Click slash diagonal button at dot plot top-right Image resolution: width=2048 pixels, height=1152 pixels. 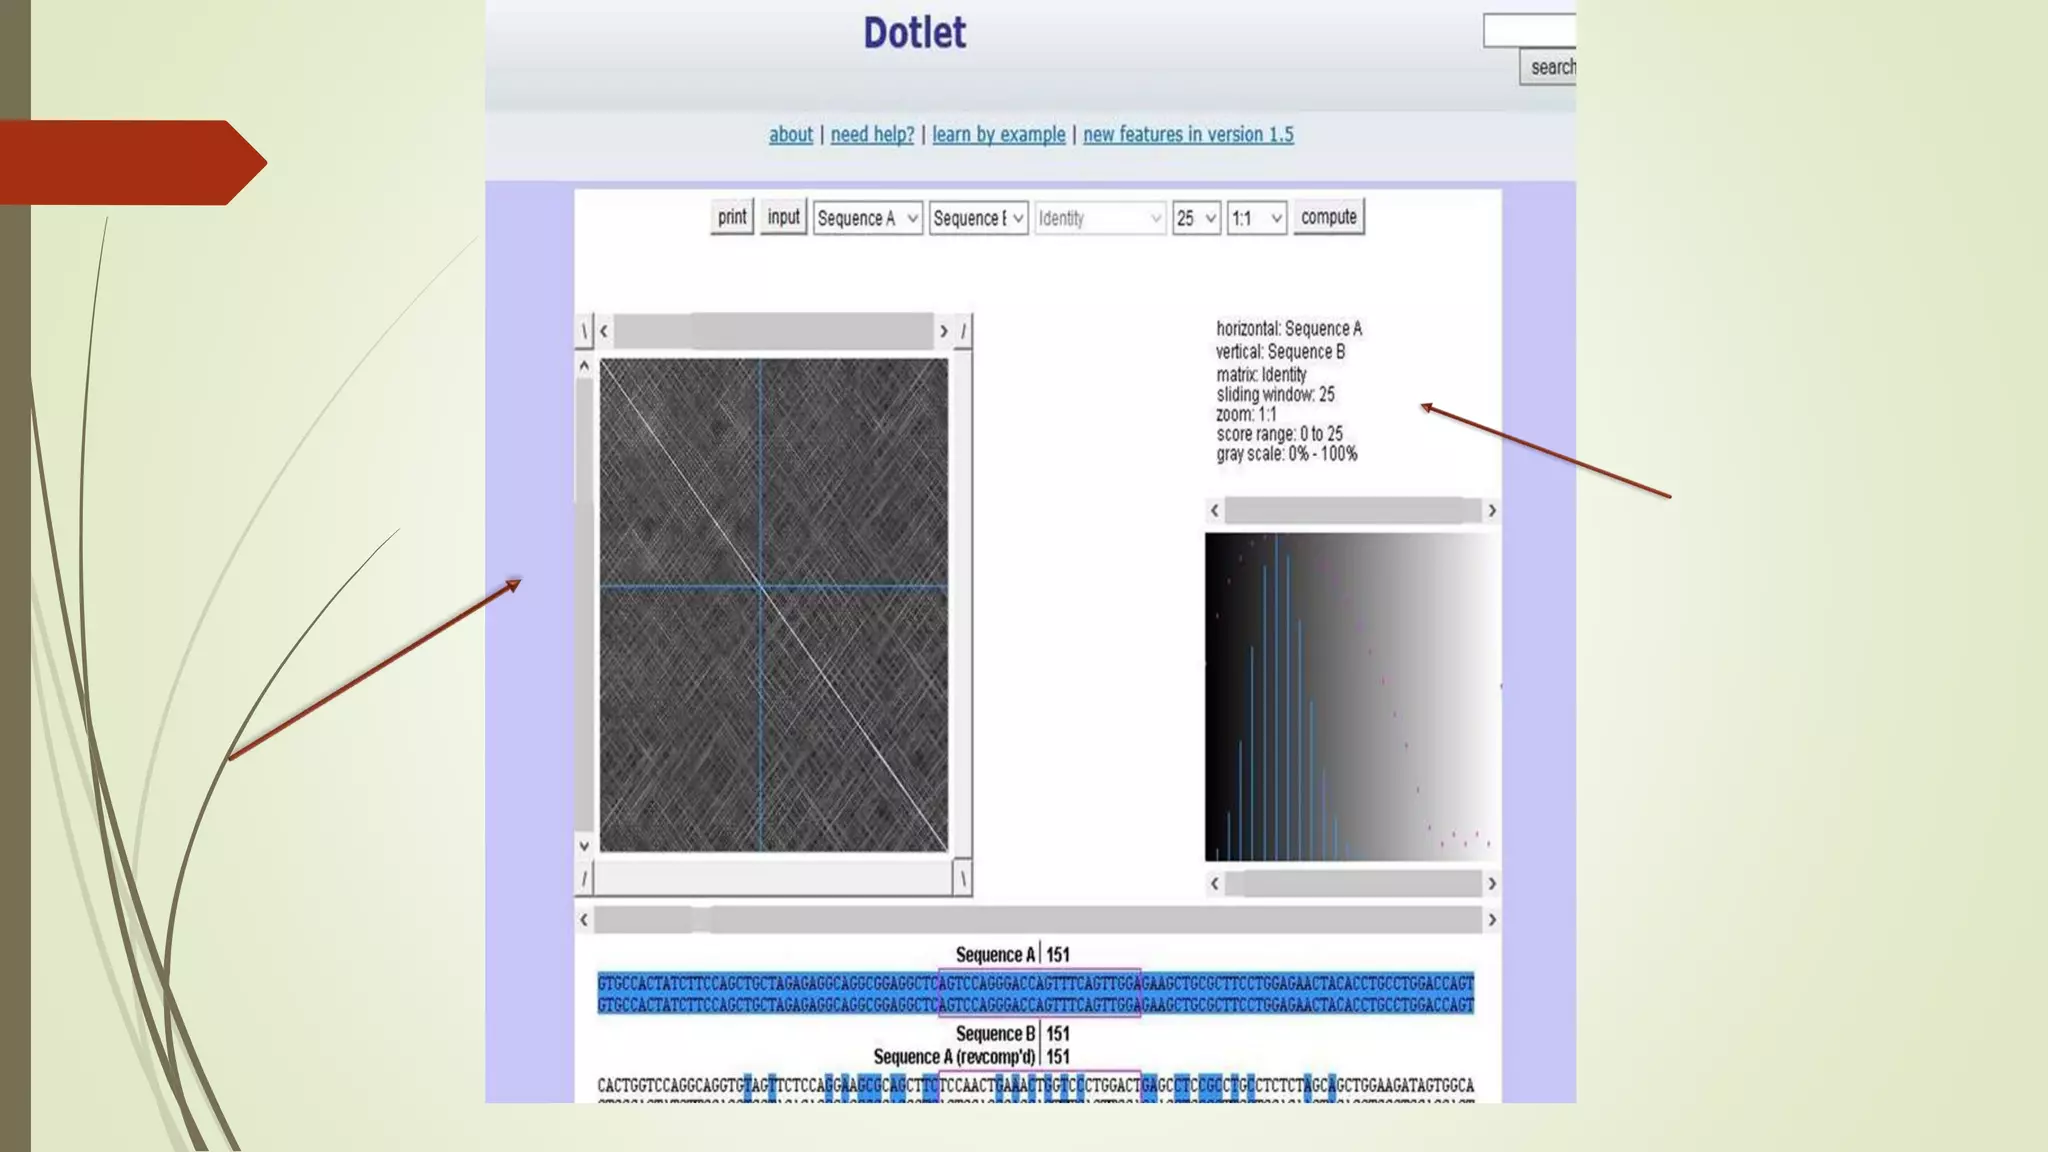coord(963,331)
